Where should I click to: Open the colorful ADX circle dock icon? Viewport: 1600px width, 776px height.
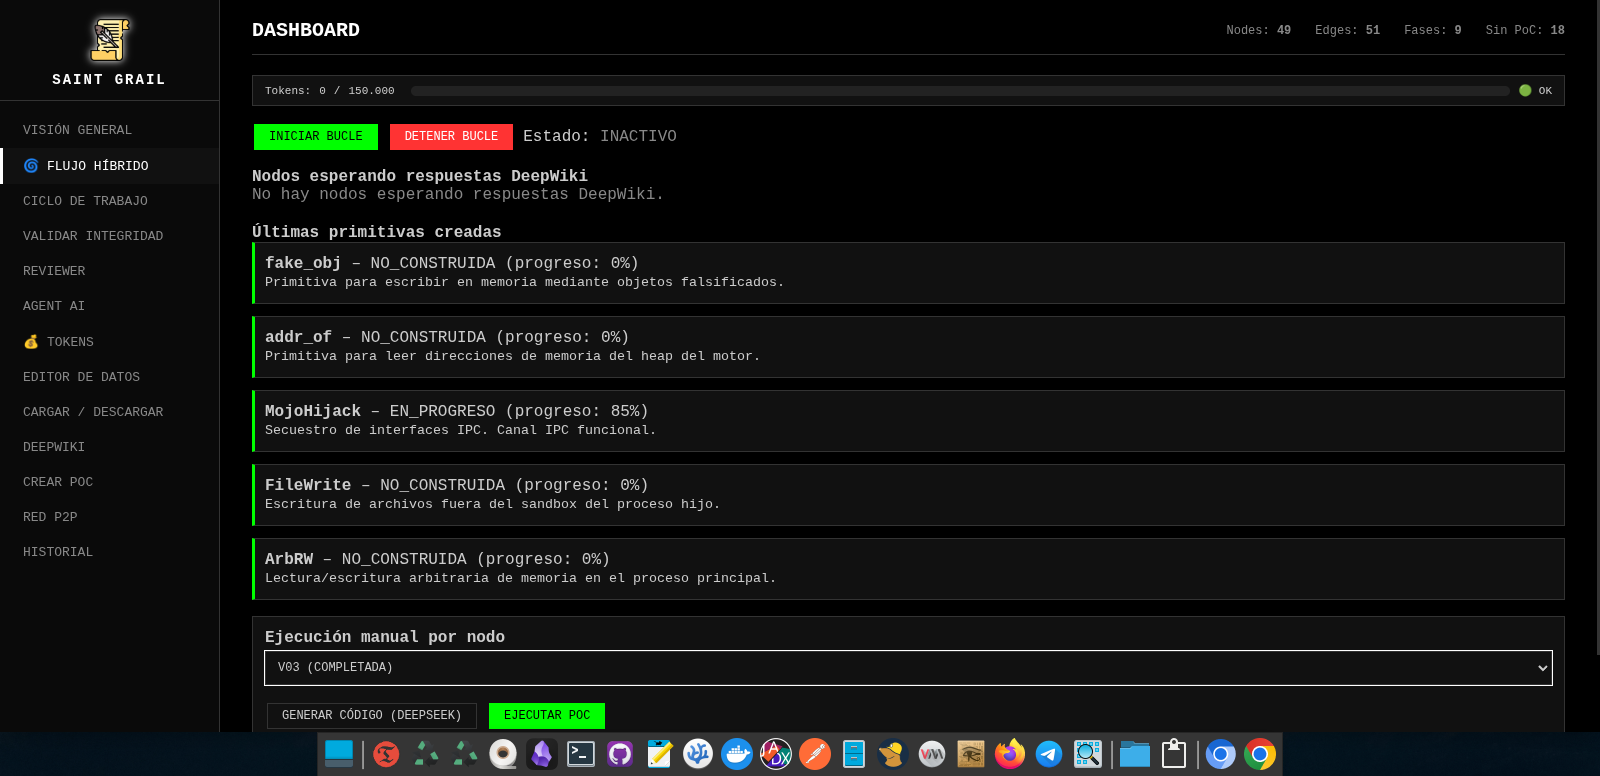click(x=776, y=754)
